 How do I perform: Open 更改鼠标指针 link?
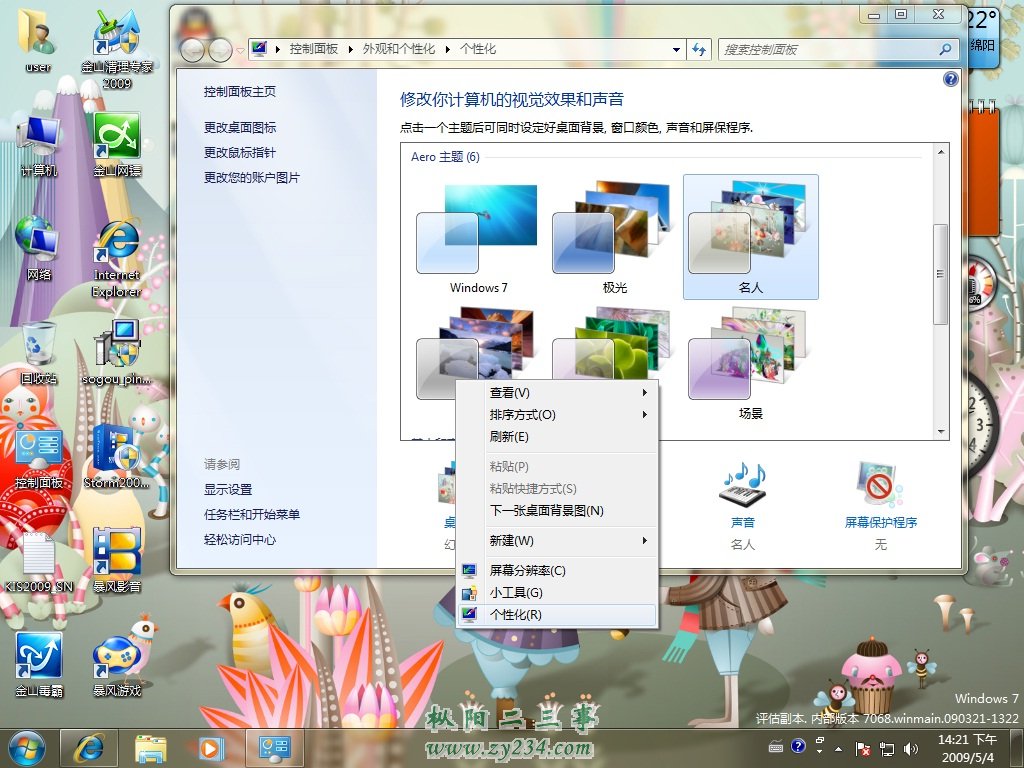tap(240, 152)
